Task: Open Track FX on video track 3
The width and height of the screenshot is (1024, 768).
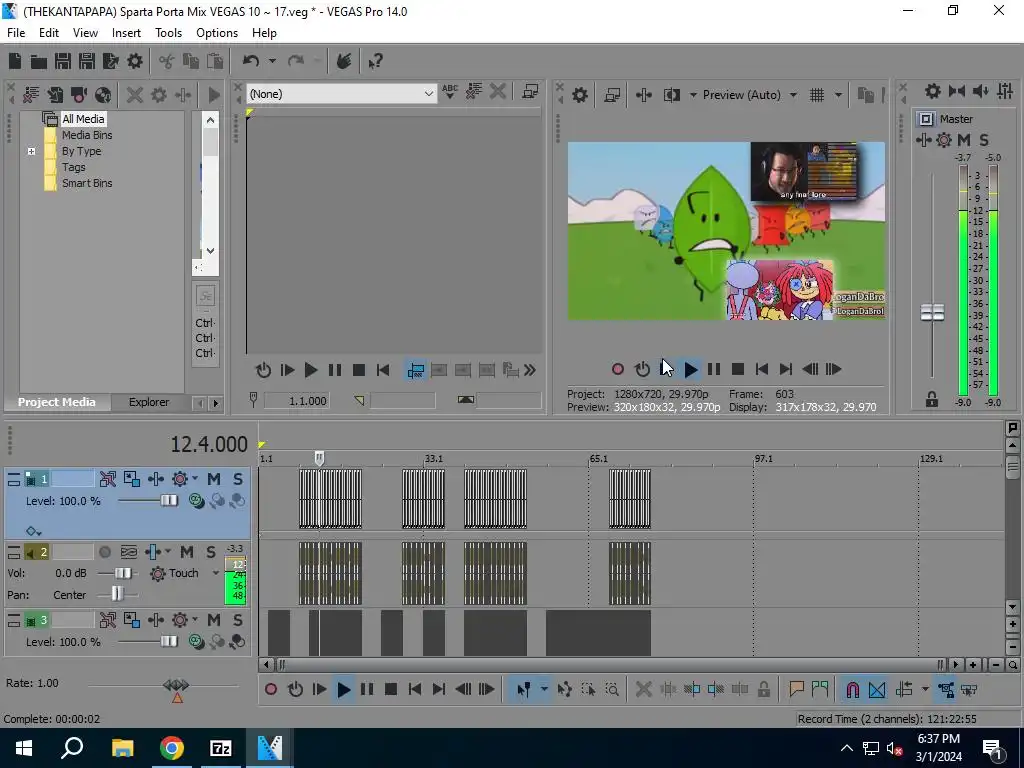Action: click(x=180, y=620)
